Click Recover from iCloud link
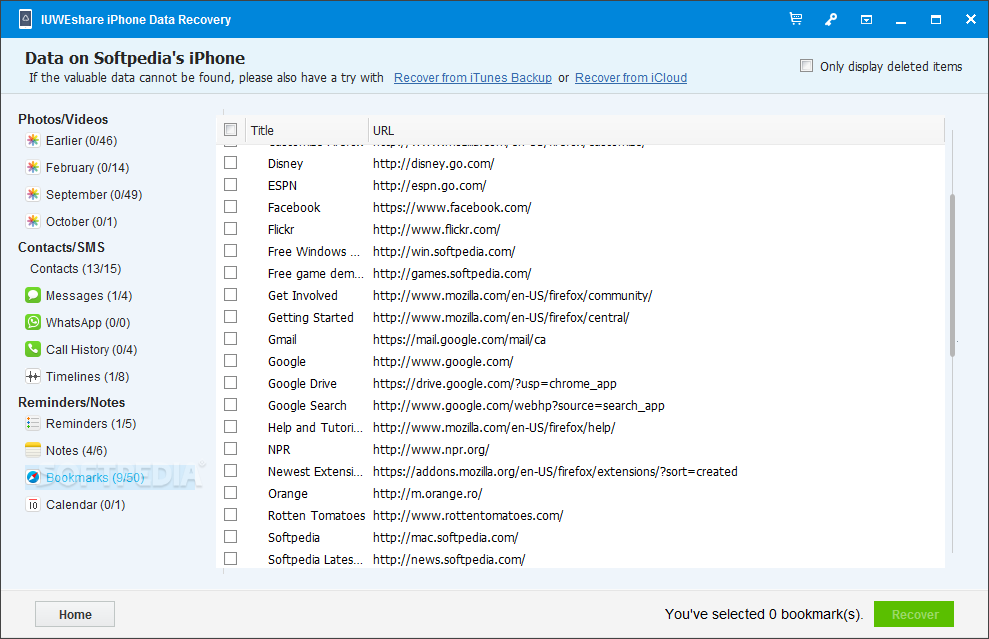The width and height of the screenshot is (989, 639). click(631, 78)
